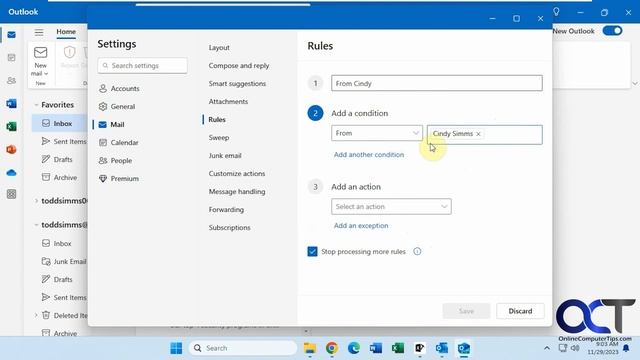Image resolution: width=640 pixels, height=360 pixels.
Task: Open File Explorer from taskbar
Action: coord(310,348)
